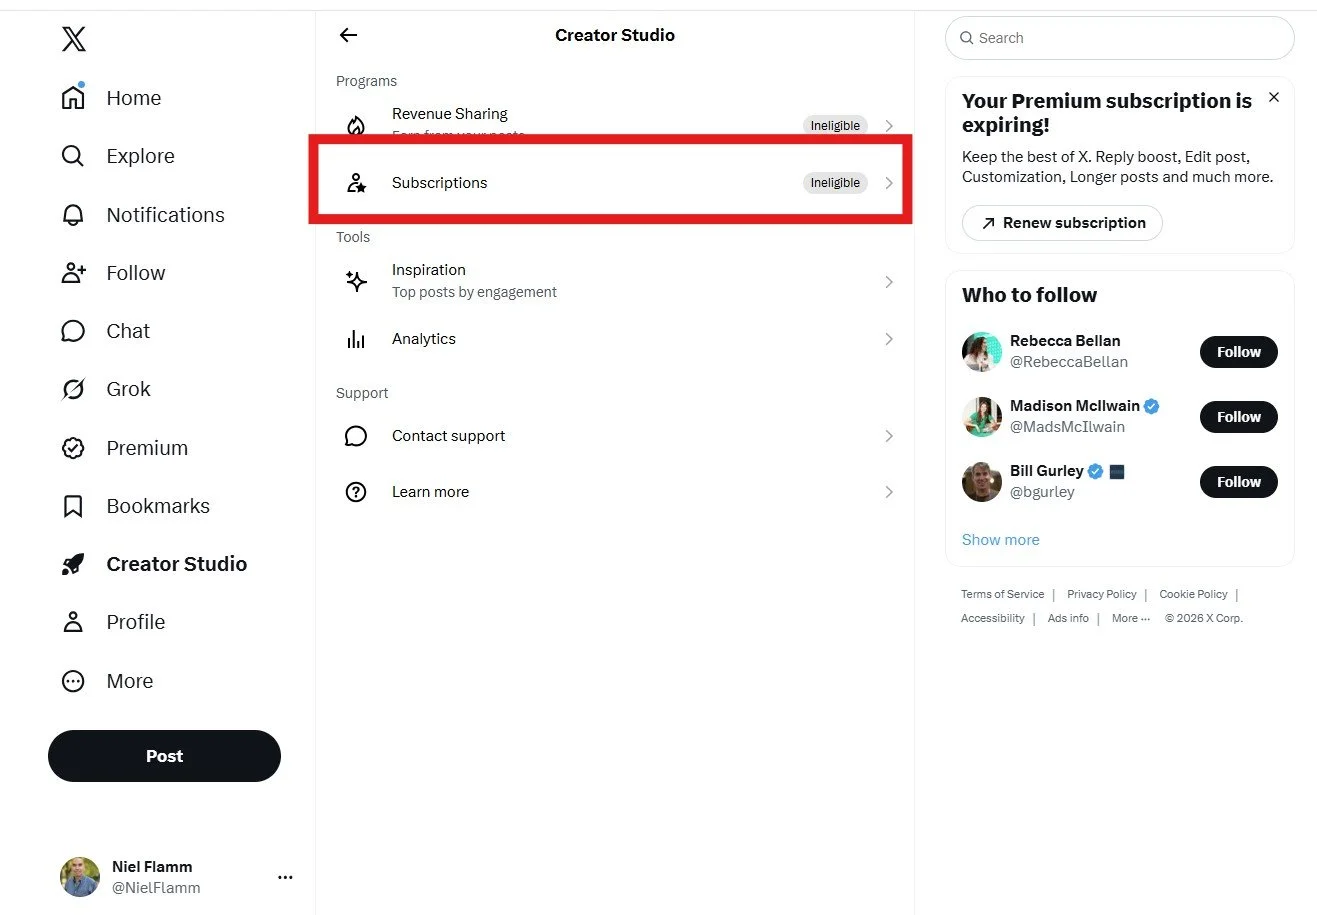
Task: Expand Inspiration with its chevron
Action: [x=888, y=282]
